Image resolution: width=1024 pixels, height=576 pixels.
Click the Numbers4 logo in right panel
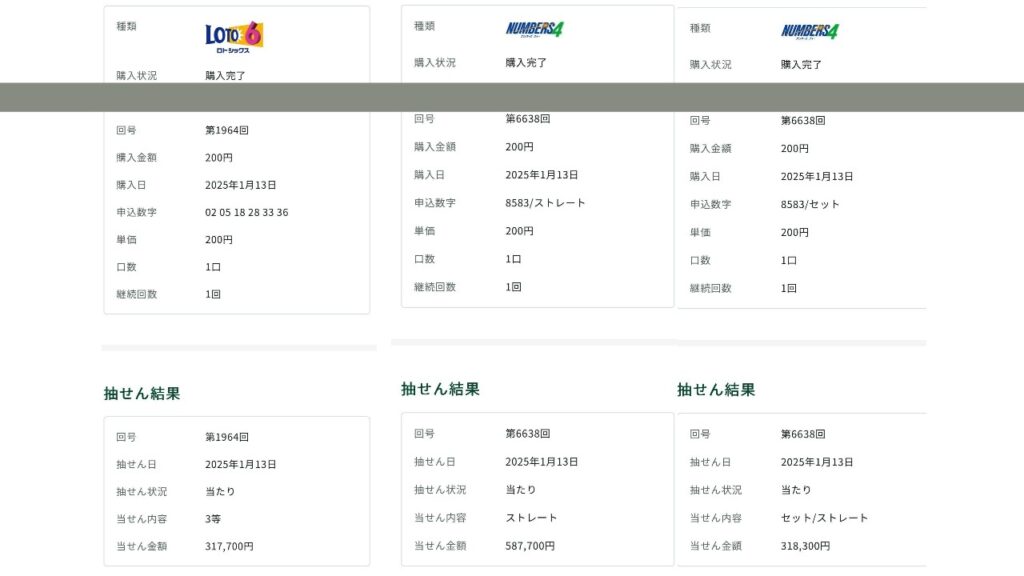[809, 31]
